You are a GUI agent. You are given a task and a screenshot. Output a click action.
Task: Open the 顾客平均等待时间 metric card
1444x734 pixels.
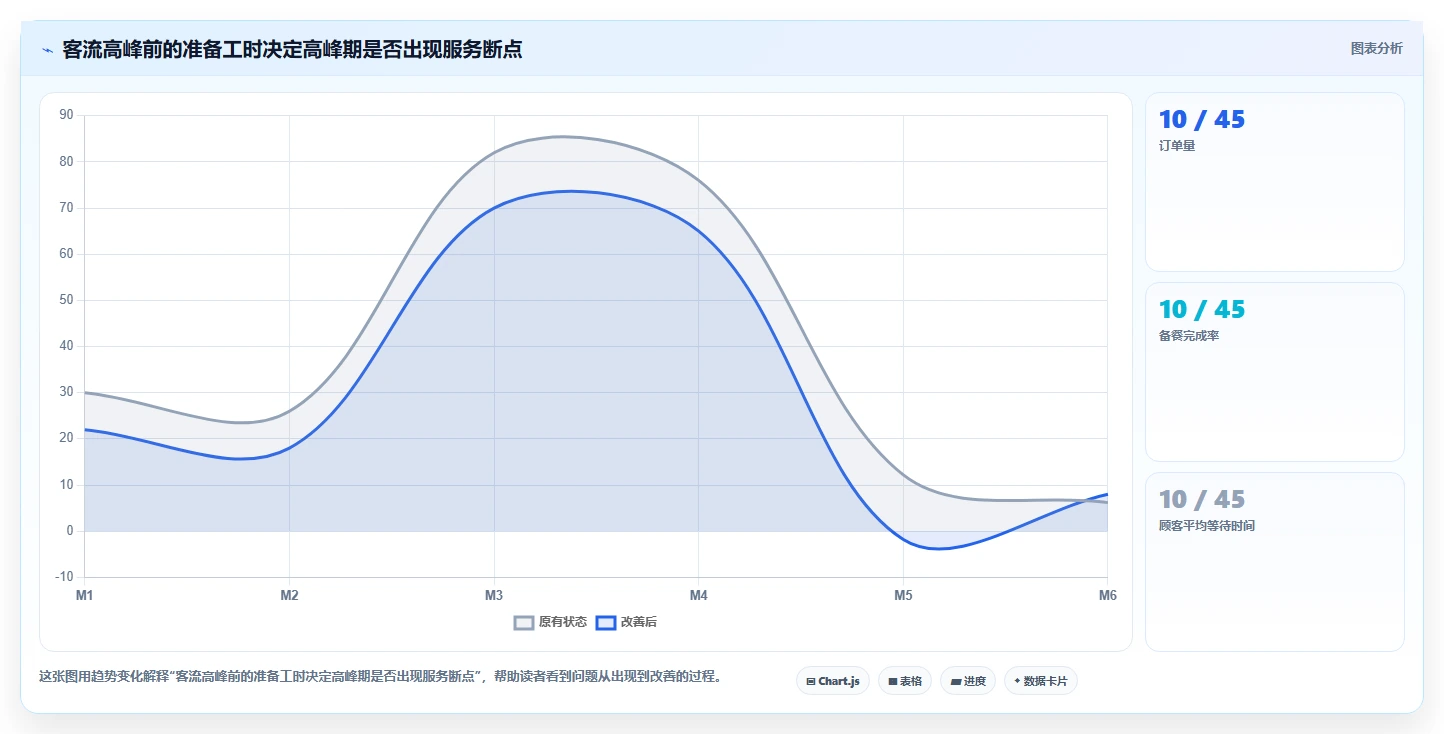point(1275,562)
